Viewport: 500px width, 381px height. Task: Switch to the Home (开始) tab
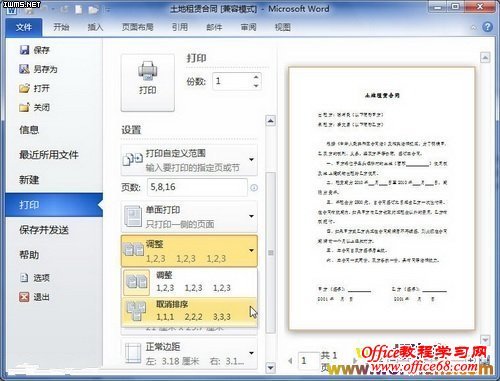61,27
